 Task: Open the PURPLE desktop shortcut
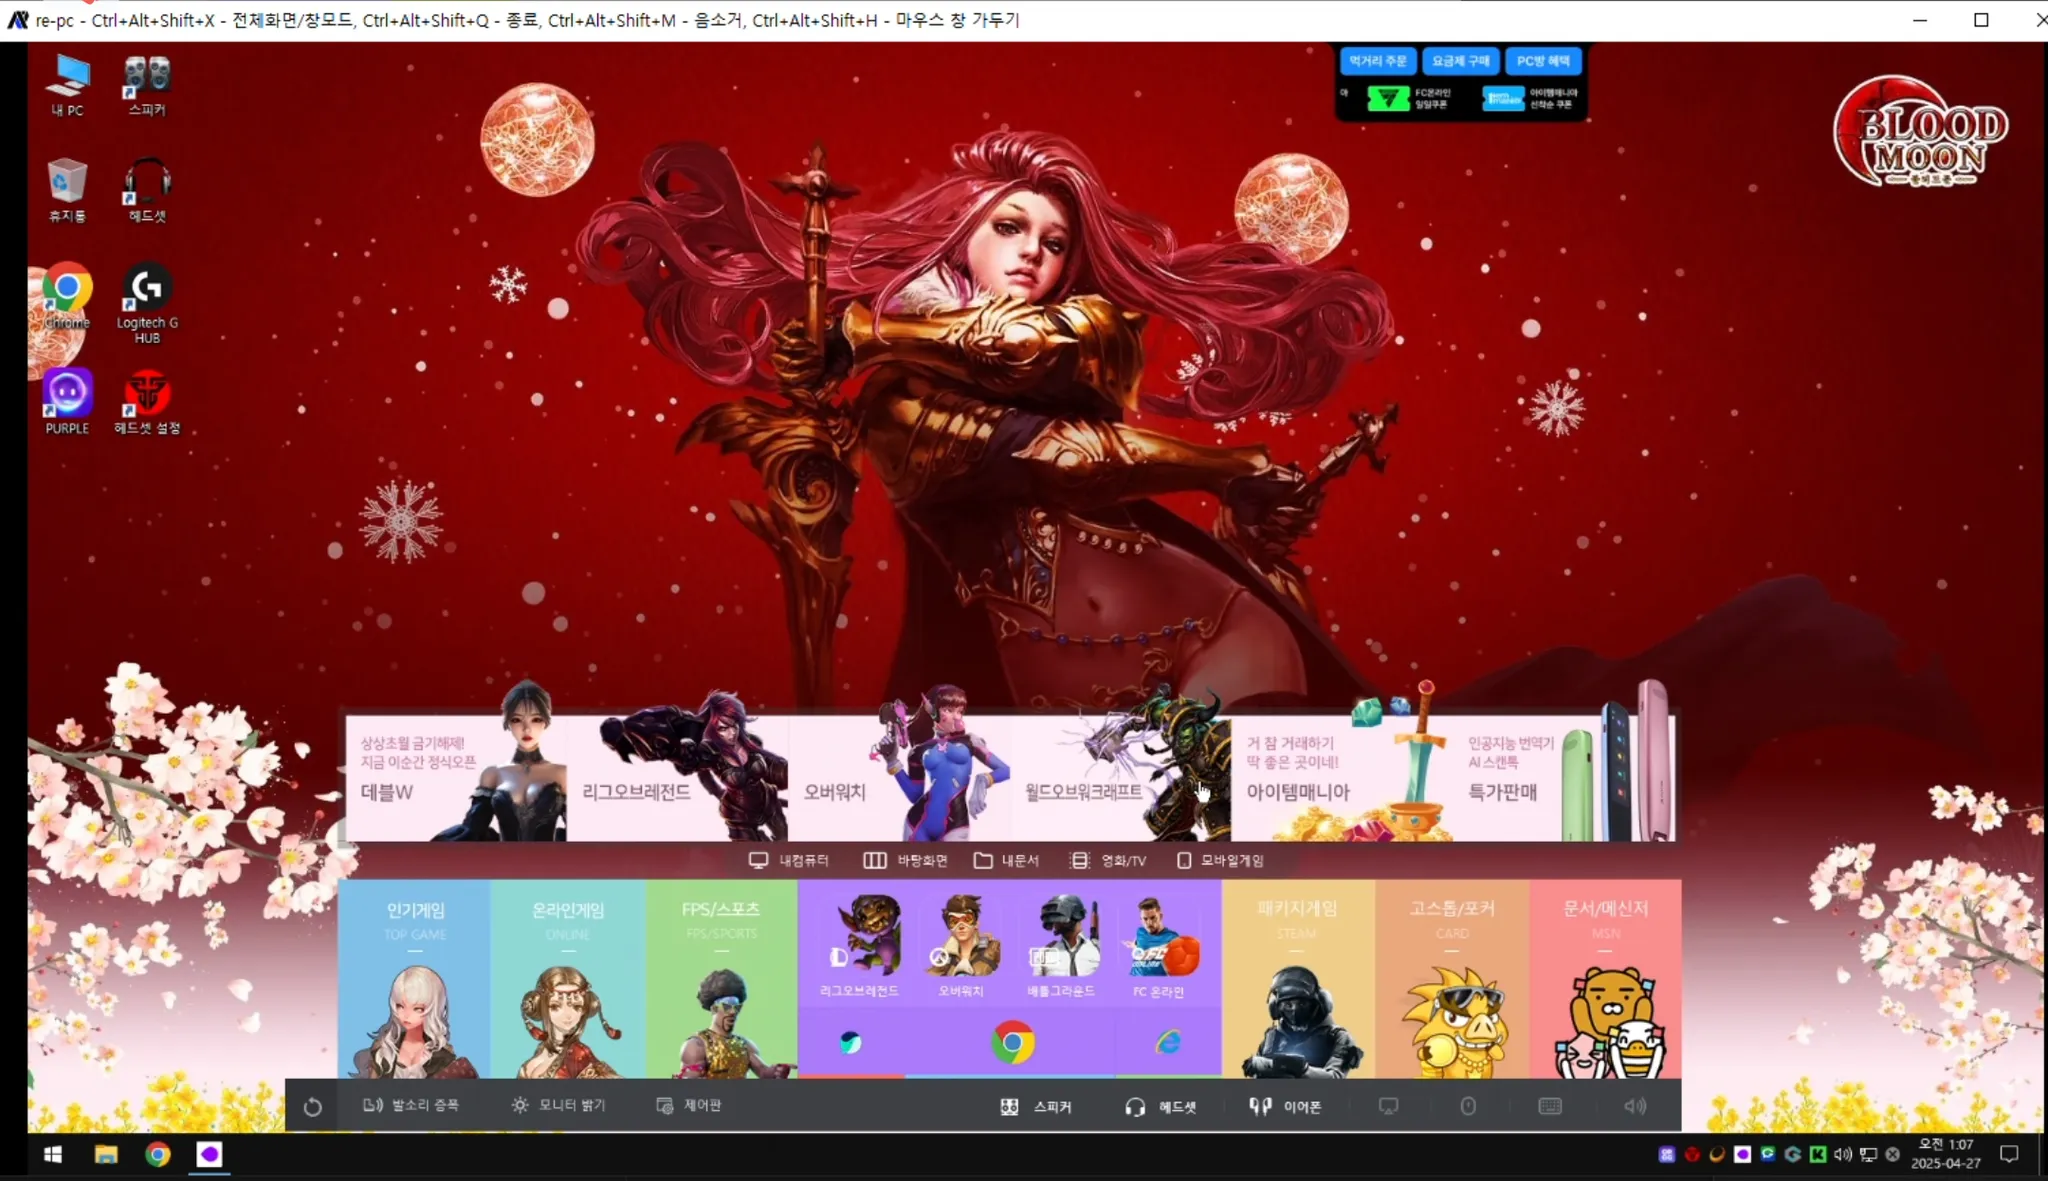67,402
